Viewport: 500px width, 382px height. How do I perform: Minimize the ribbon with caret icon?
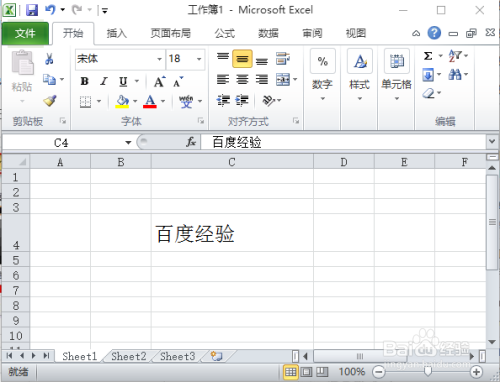416,33
